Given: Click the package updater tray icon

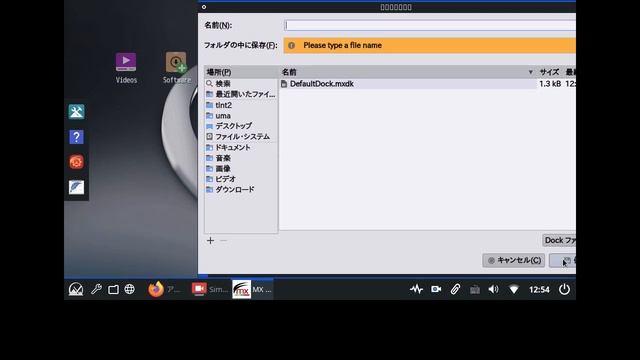Looking at the screenshot, I should (x=475, y=290).
